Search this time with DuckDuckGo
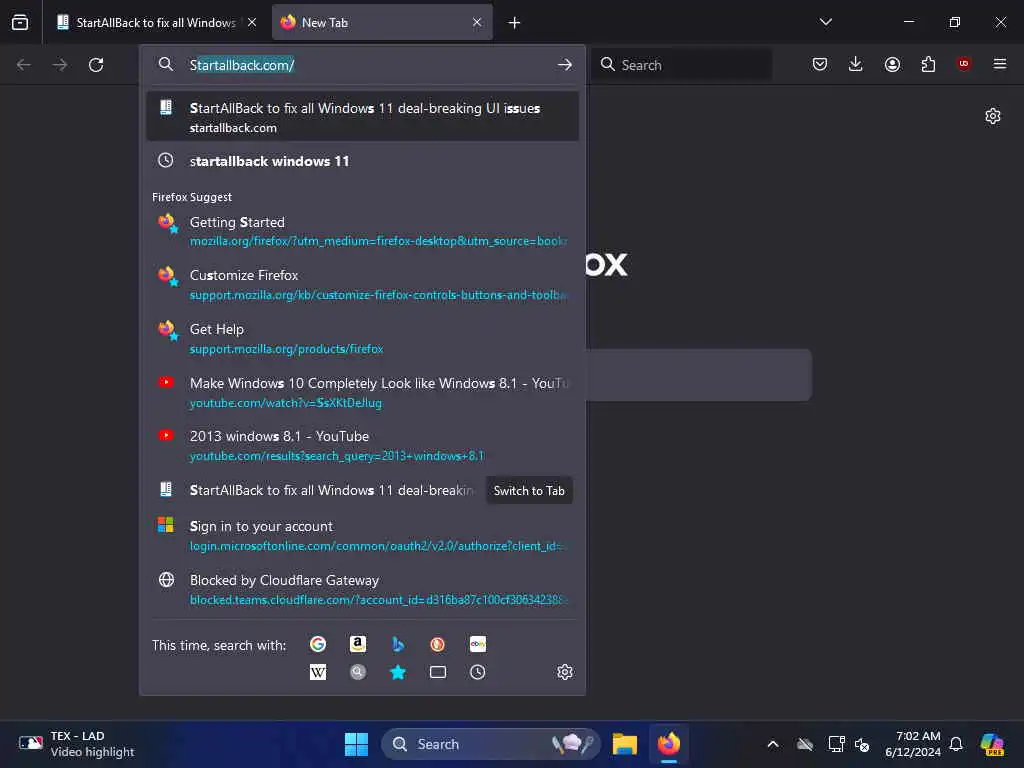Image resolution: width=1024 pixels, height=768 pixels. 438,645
